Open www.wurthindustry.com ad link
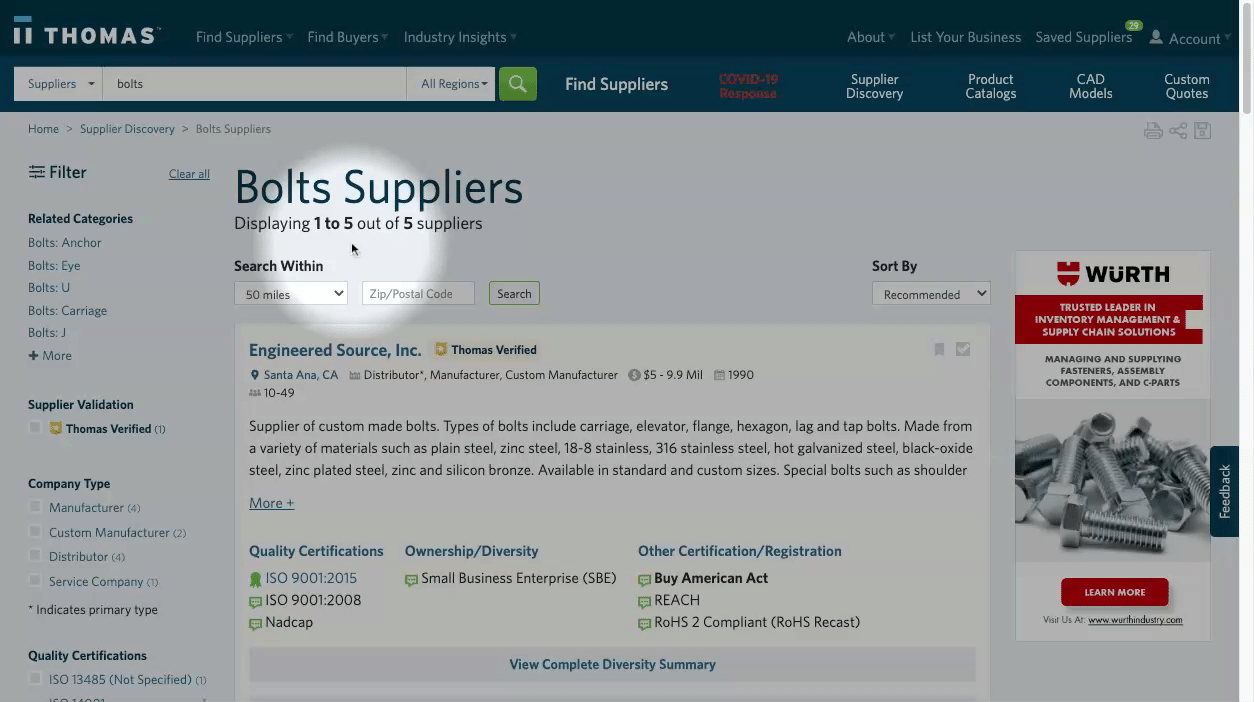This screenshot has height=702, width=1254. tap(1135, 620)
